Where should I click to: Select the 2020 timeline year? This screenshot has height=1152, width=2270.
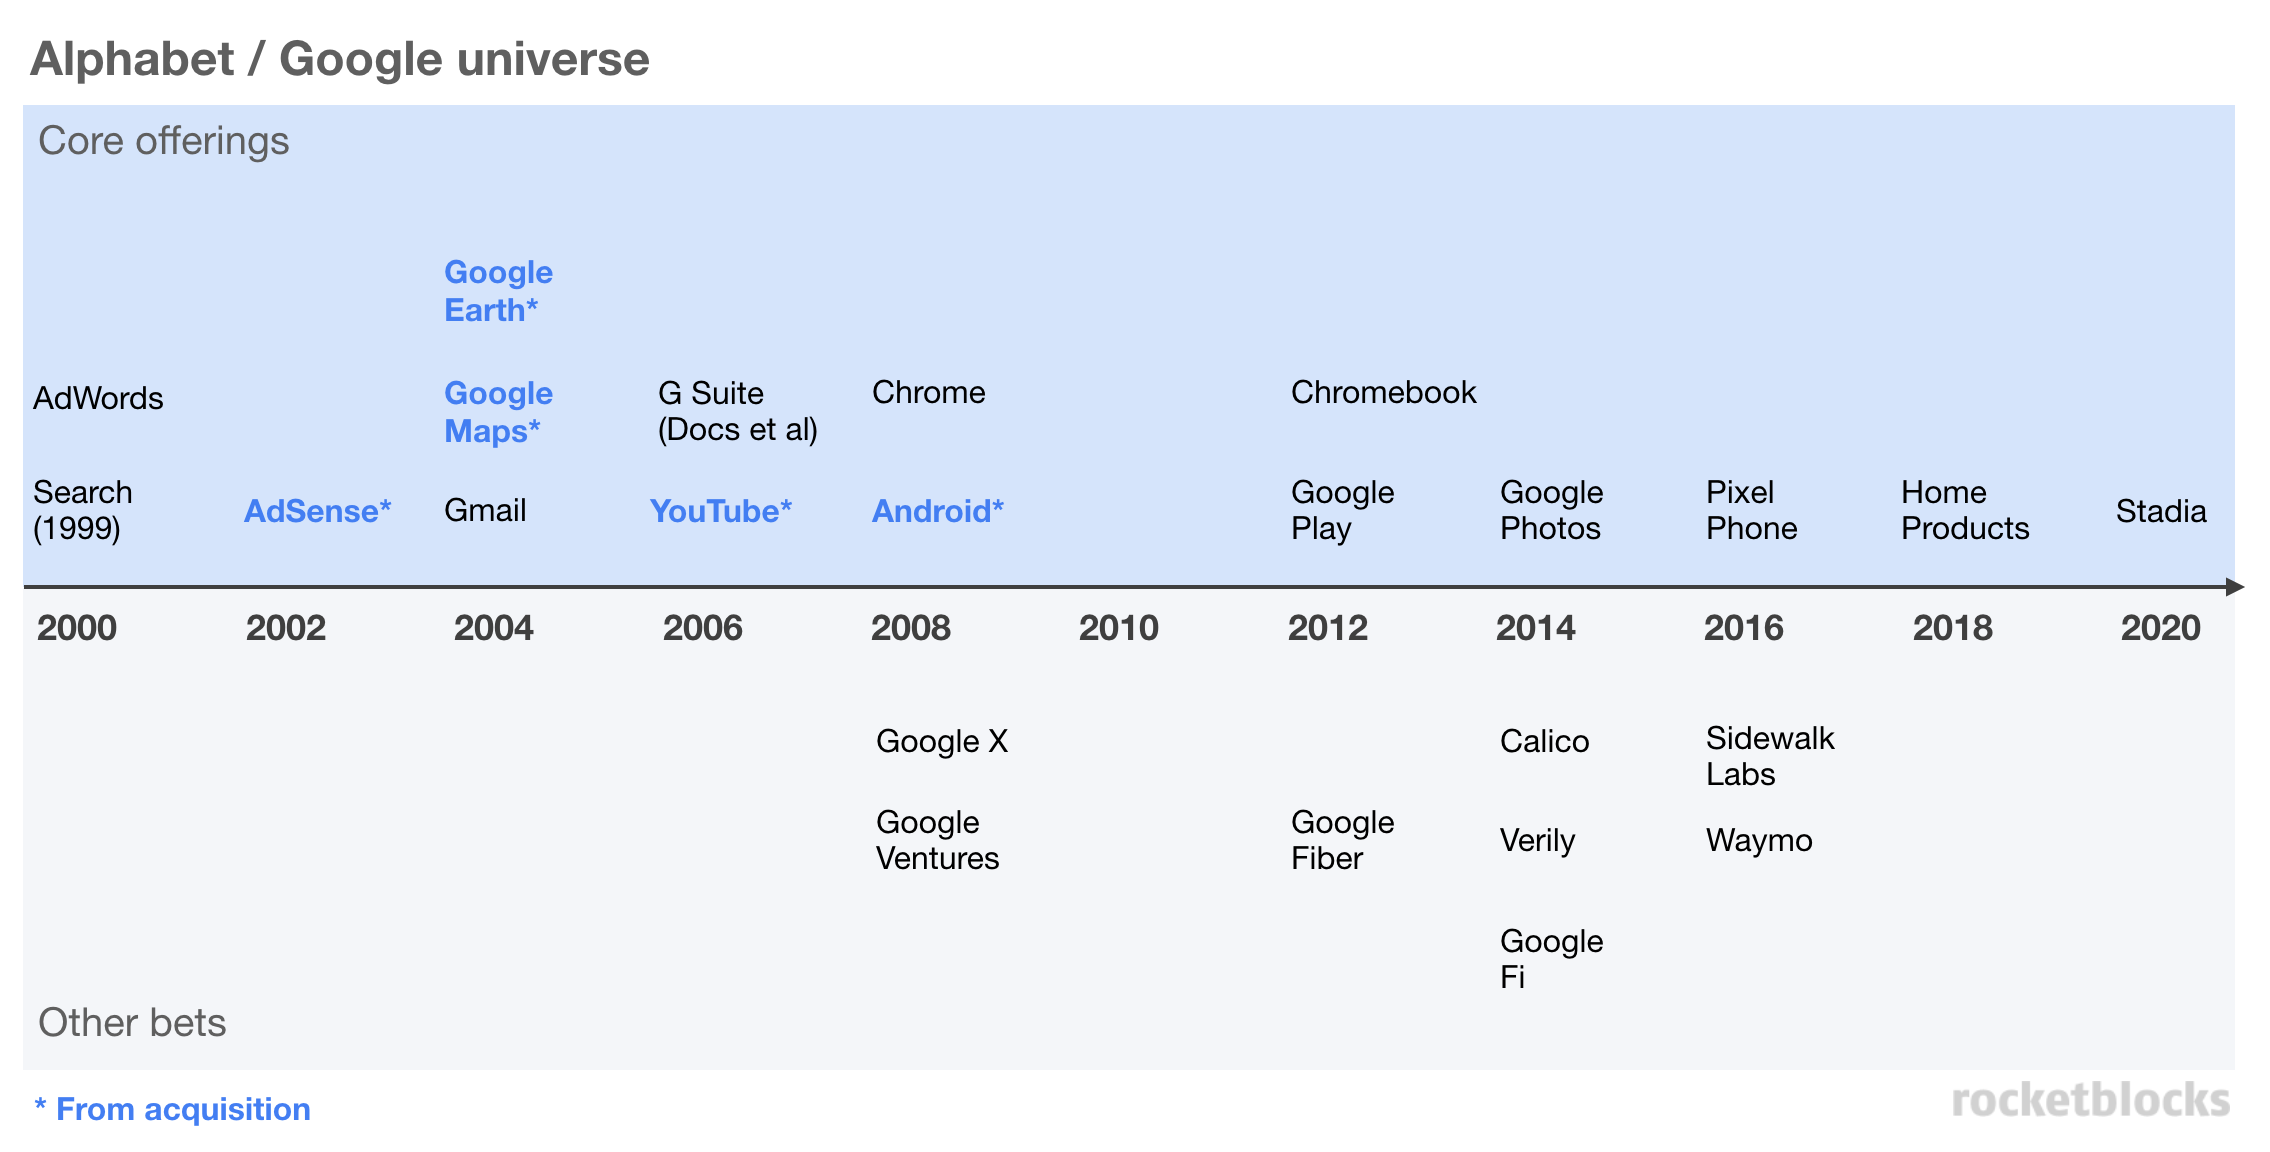pos(2160,628)
